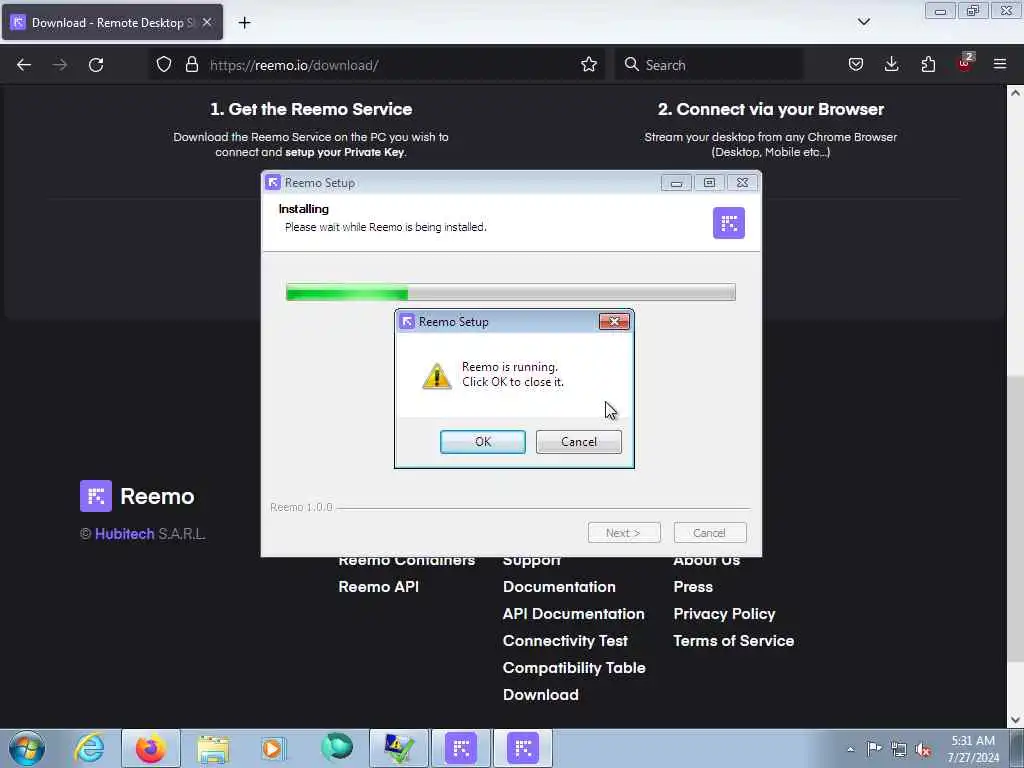Image resolution: width=1024 pixels, height=768 pixels.
Task: Open Windows Explorer folder from taskbar
Action: [x=213, y=749]
